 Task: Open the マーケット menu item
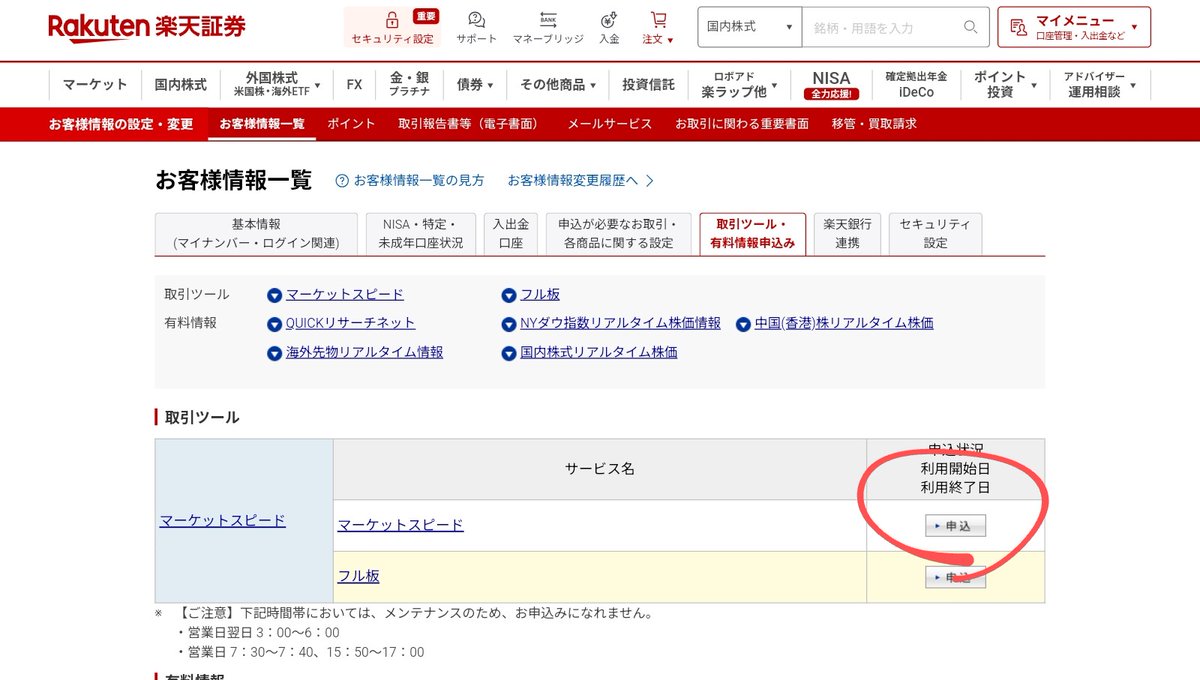coord(95,84)
